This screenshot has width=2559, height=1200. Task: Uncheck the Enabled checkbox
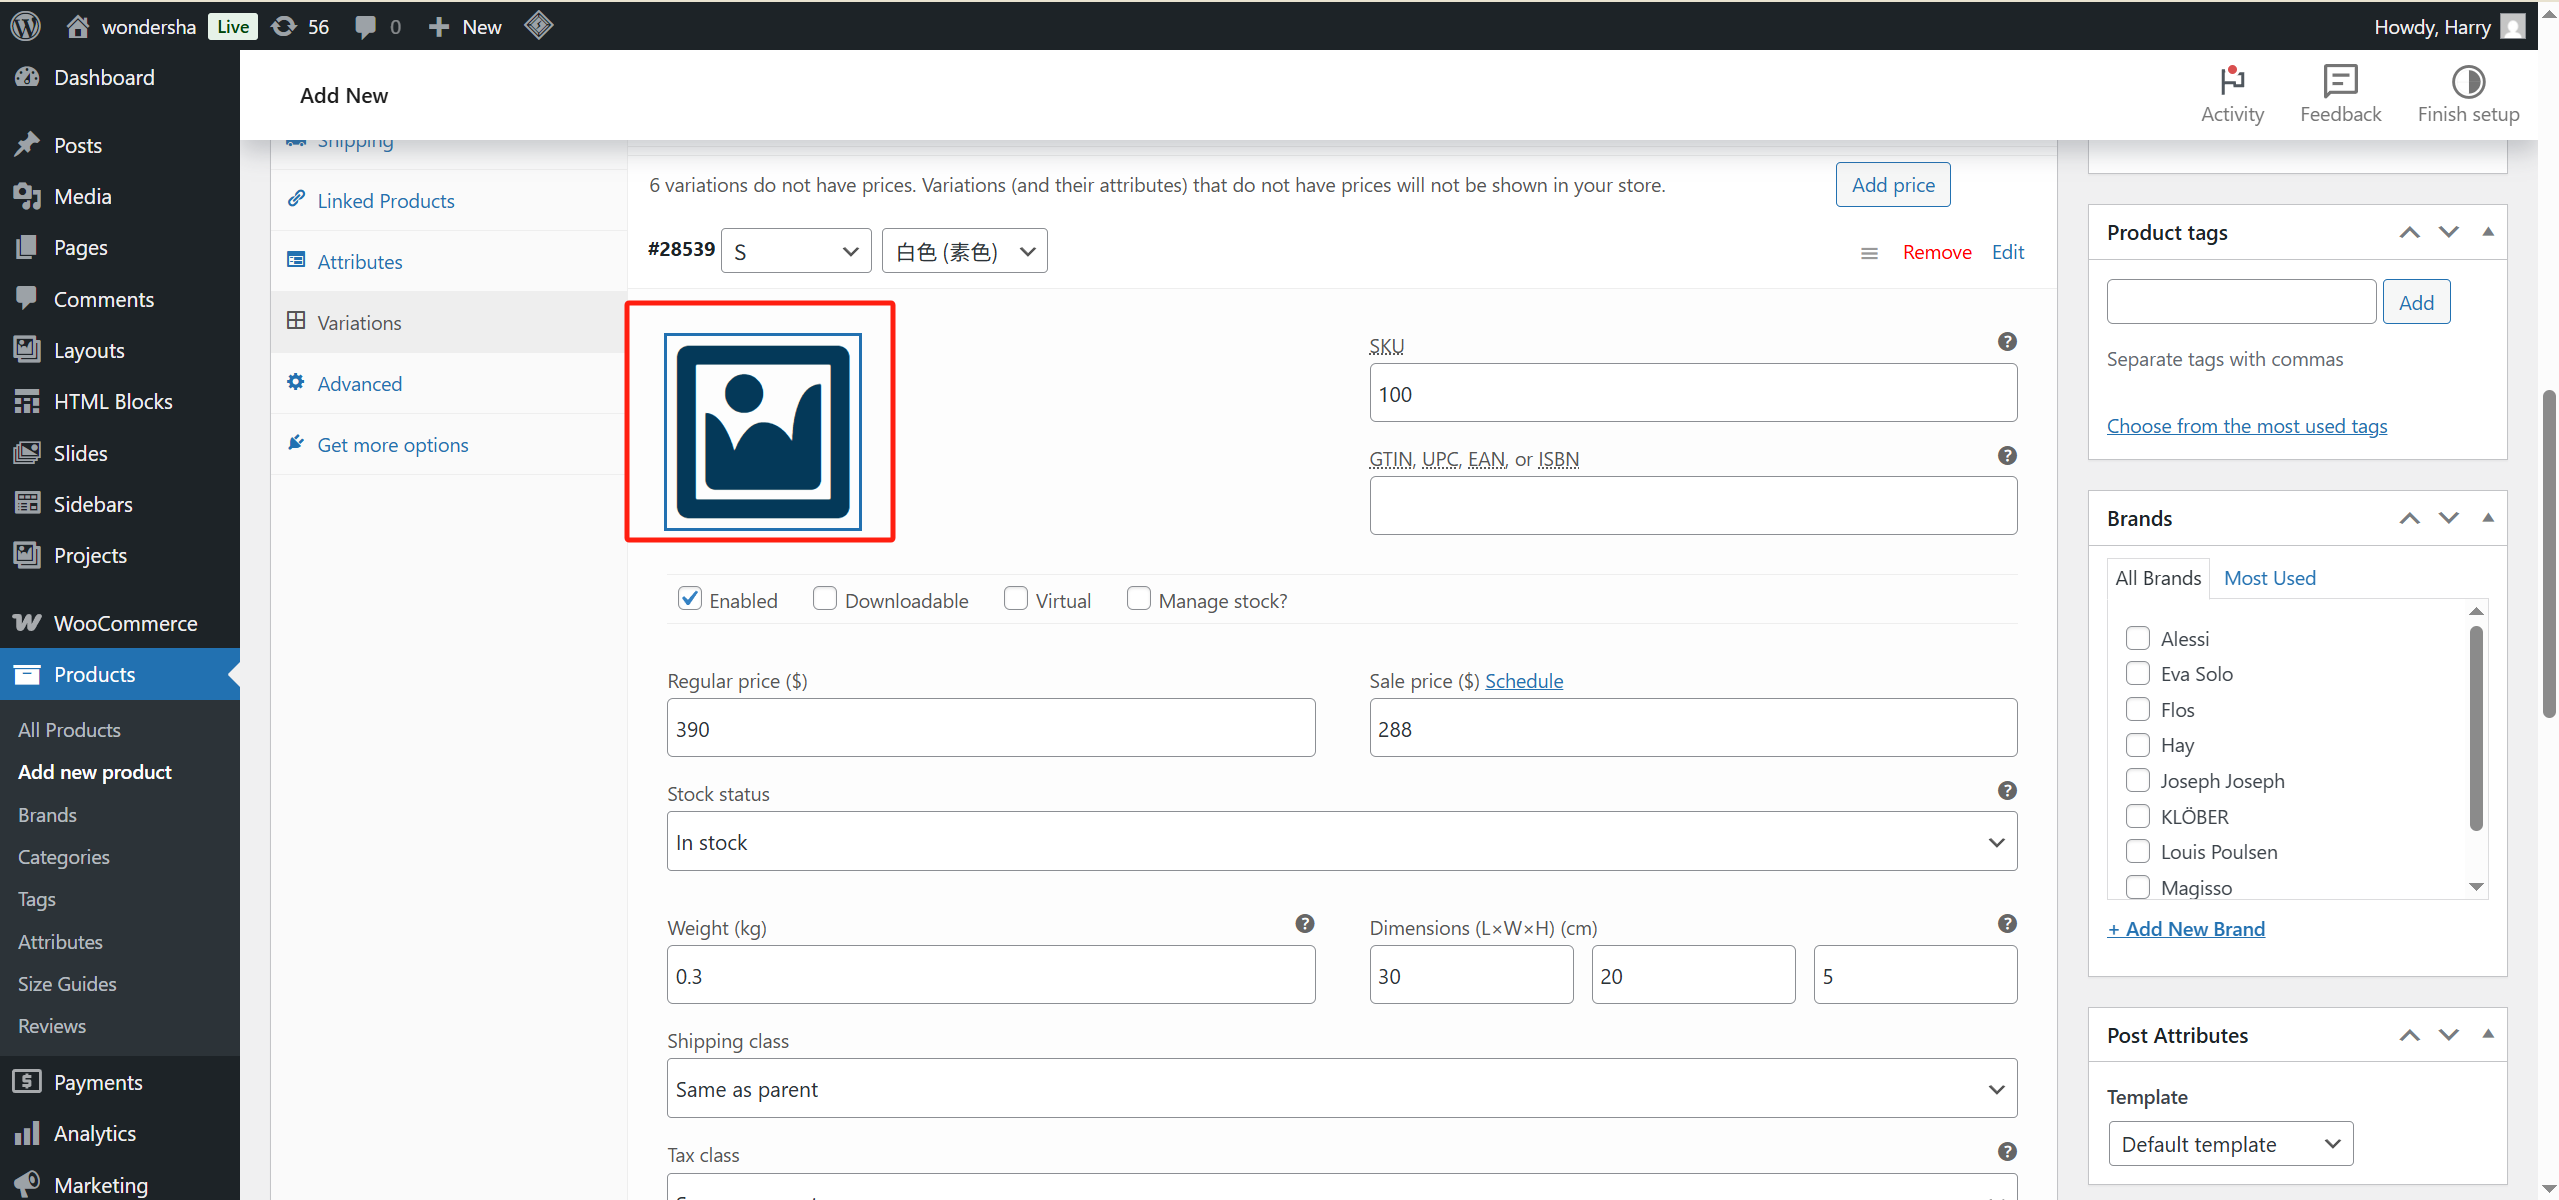(689, 599)
